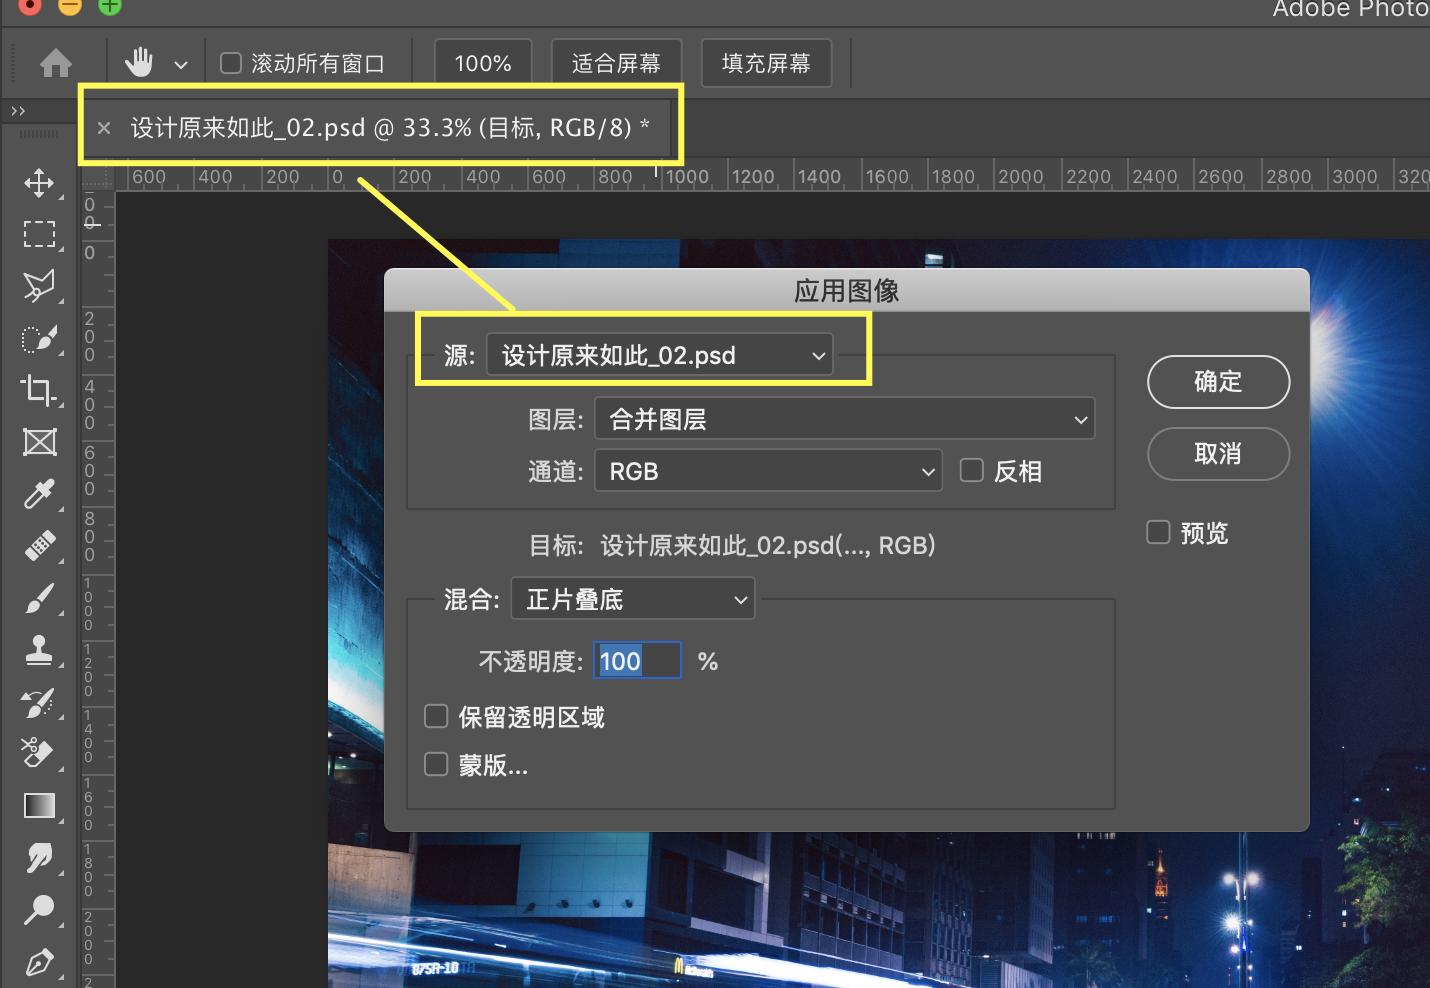1430x988 pixels.
Task: Enable the 预览 preview checkbox
Action: (1158, 532)
